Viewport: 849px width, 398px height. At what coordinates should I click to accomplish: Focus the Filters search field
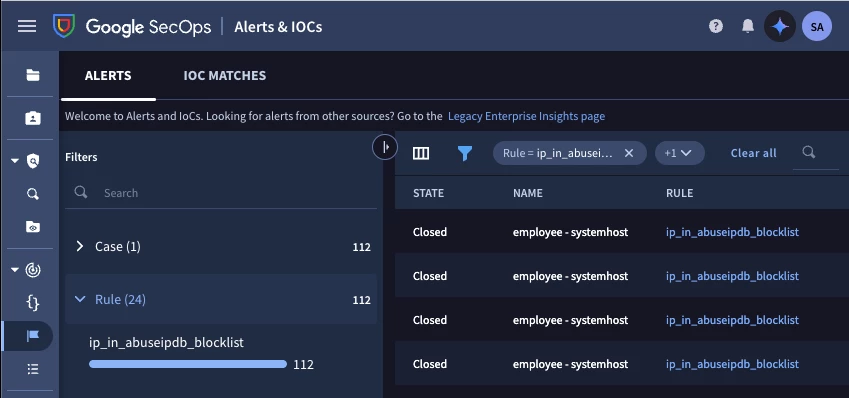click(x=221, y=193)
